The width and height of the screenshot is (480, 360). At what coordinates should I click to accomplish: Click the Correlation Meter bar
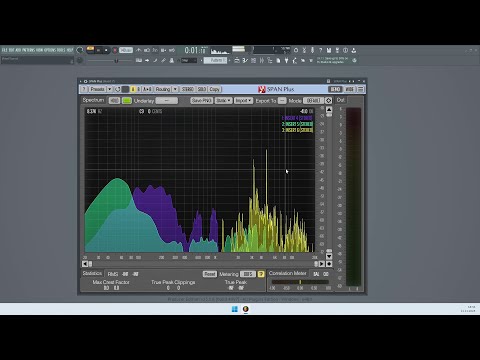(x=300, y=282)
